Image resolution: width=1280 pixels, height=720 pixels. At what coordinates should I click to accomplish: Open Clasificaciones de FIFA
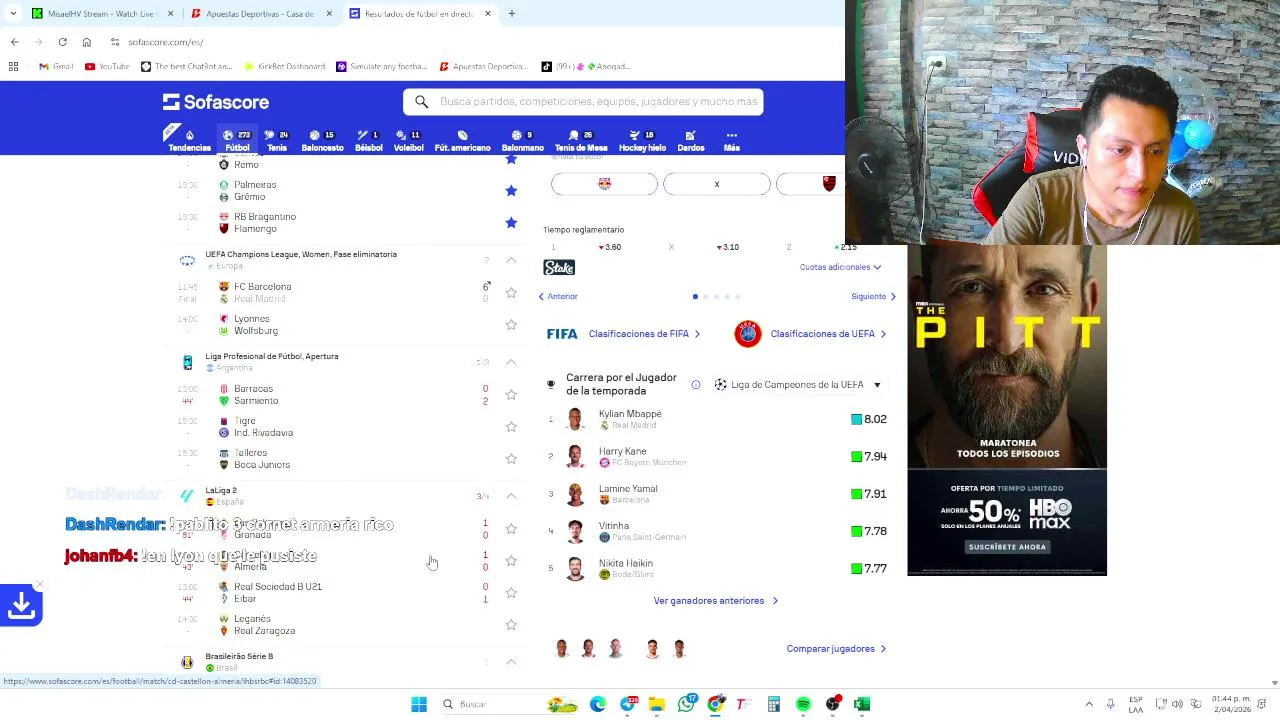click(623, 334)
